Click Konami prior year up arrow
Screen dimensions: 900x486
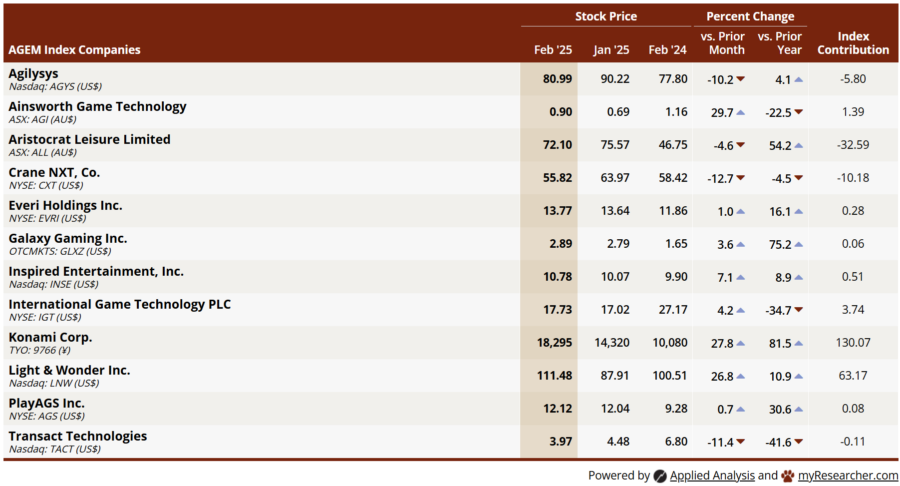coord(799,344)
